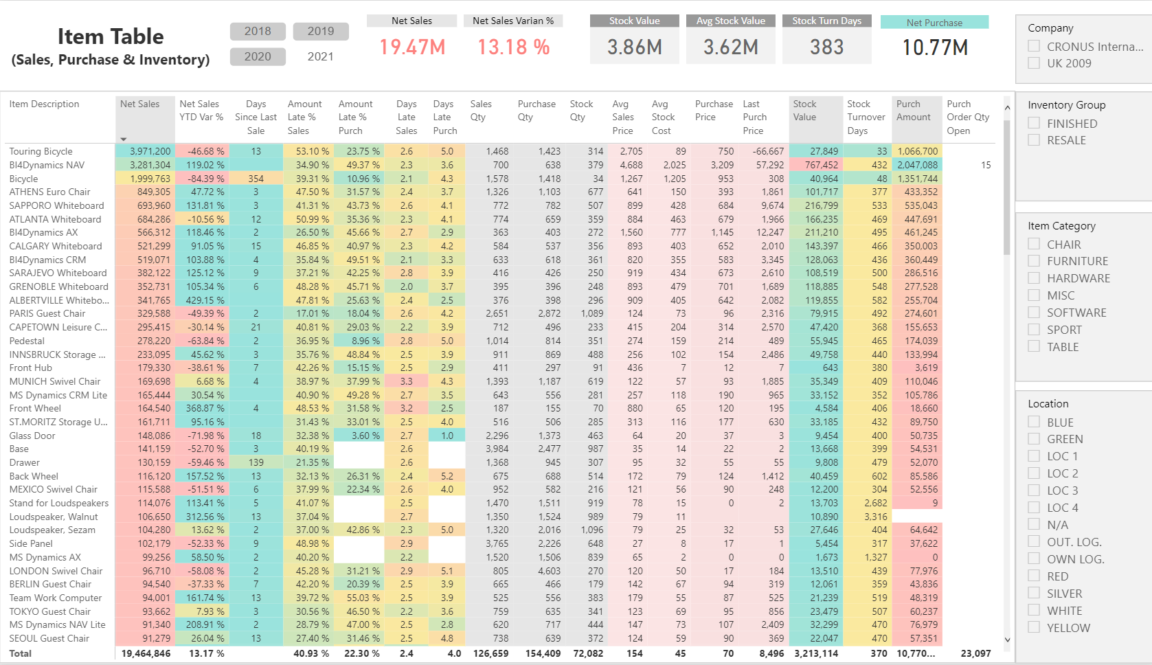Select the 2021 year filter

pos(320,57)
